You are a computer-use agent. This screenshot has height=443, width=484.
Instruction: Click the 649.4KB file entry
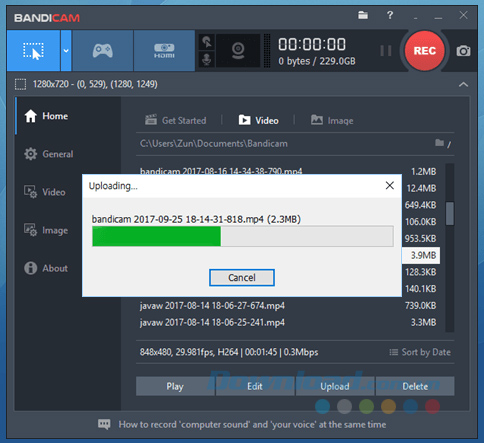(x=421, y=205)
